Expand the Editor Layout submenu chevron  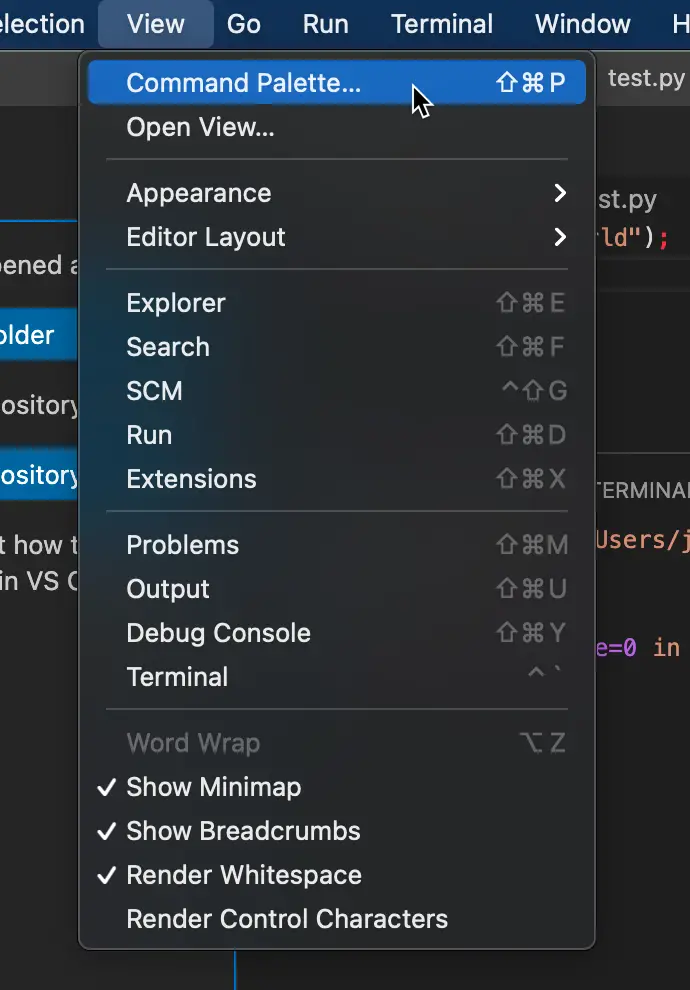(559, 237)
